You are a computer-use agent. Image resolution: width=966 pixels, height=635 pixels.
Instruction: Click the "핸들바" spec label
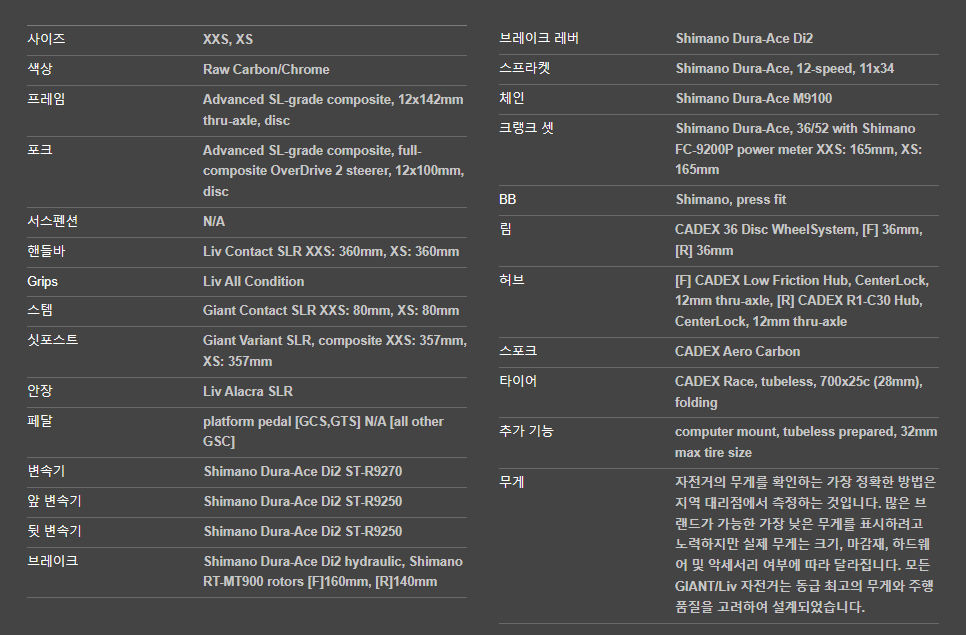click(x=46, y=251)
